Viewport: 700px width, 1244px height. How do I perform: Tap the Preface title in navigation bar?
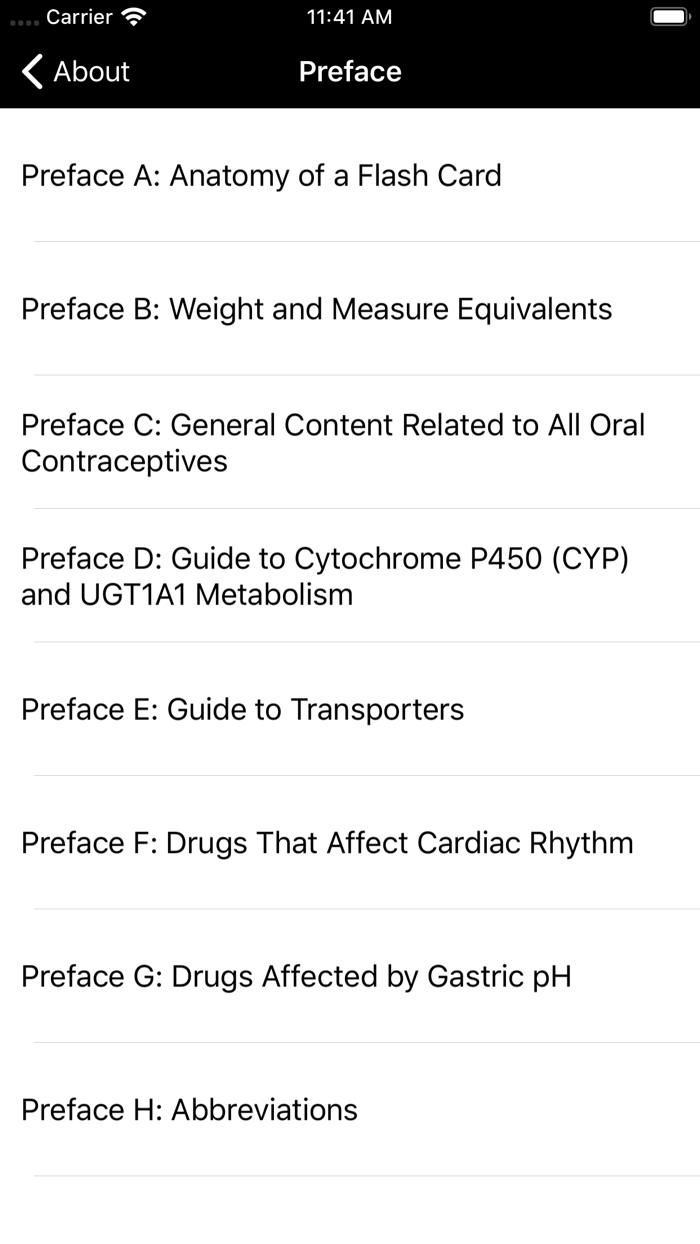click(349, 71)
